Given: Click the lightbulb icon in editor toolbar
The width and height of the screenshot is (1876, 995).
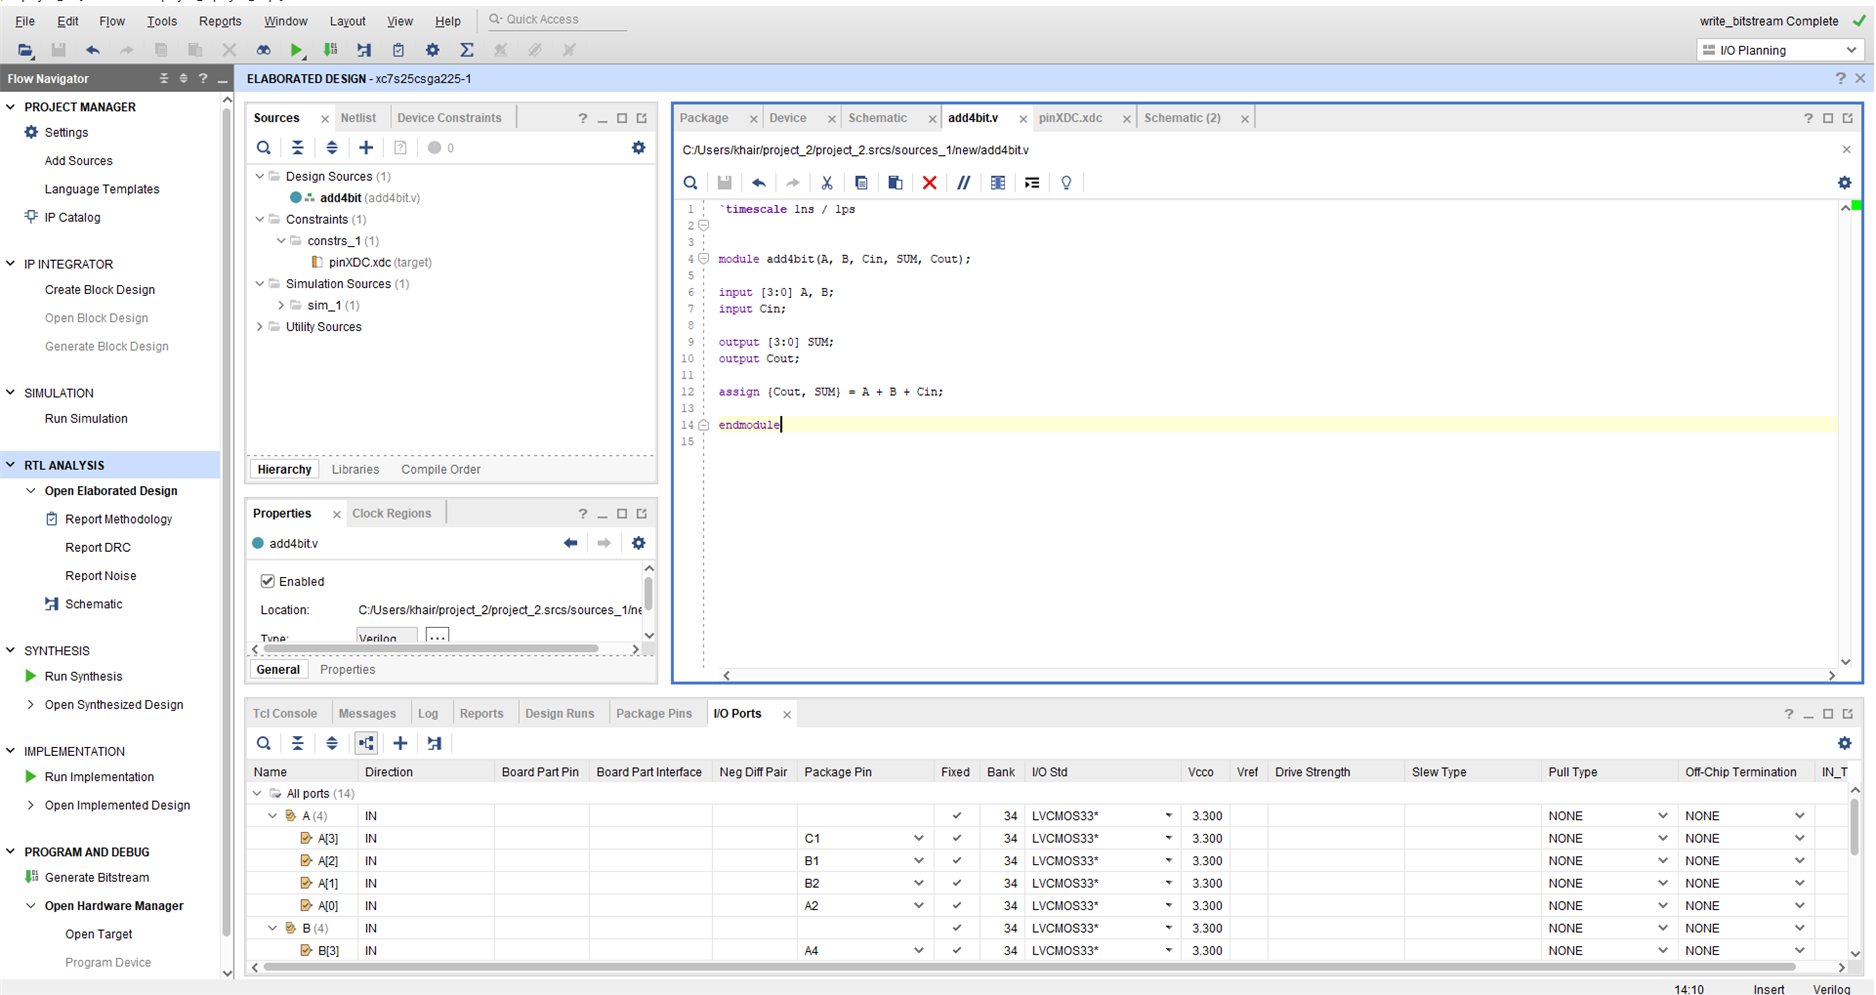Looking at the screenshot, I should tap(1066, 183).
